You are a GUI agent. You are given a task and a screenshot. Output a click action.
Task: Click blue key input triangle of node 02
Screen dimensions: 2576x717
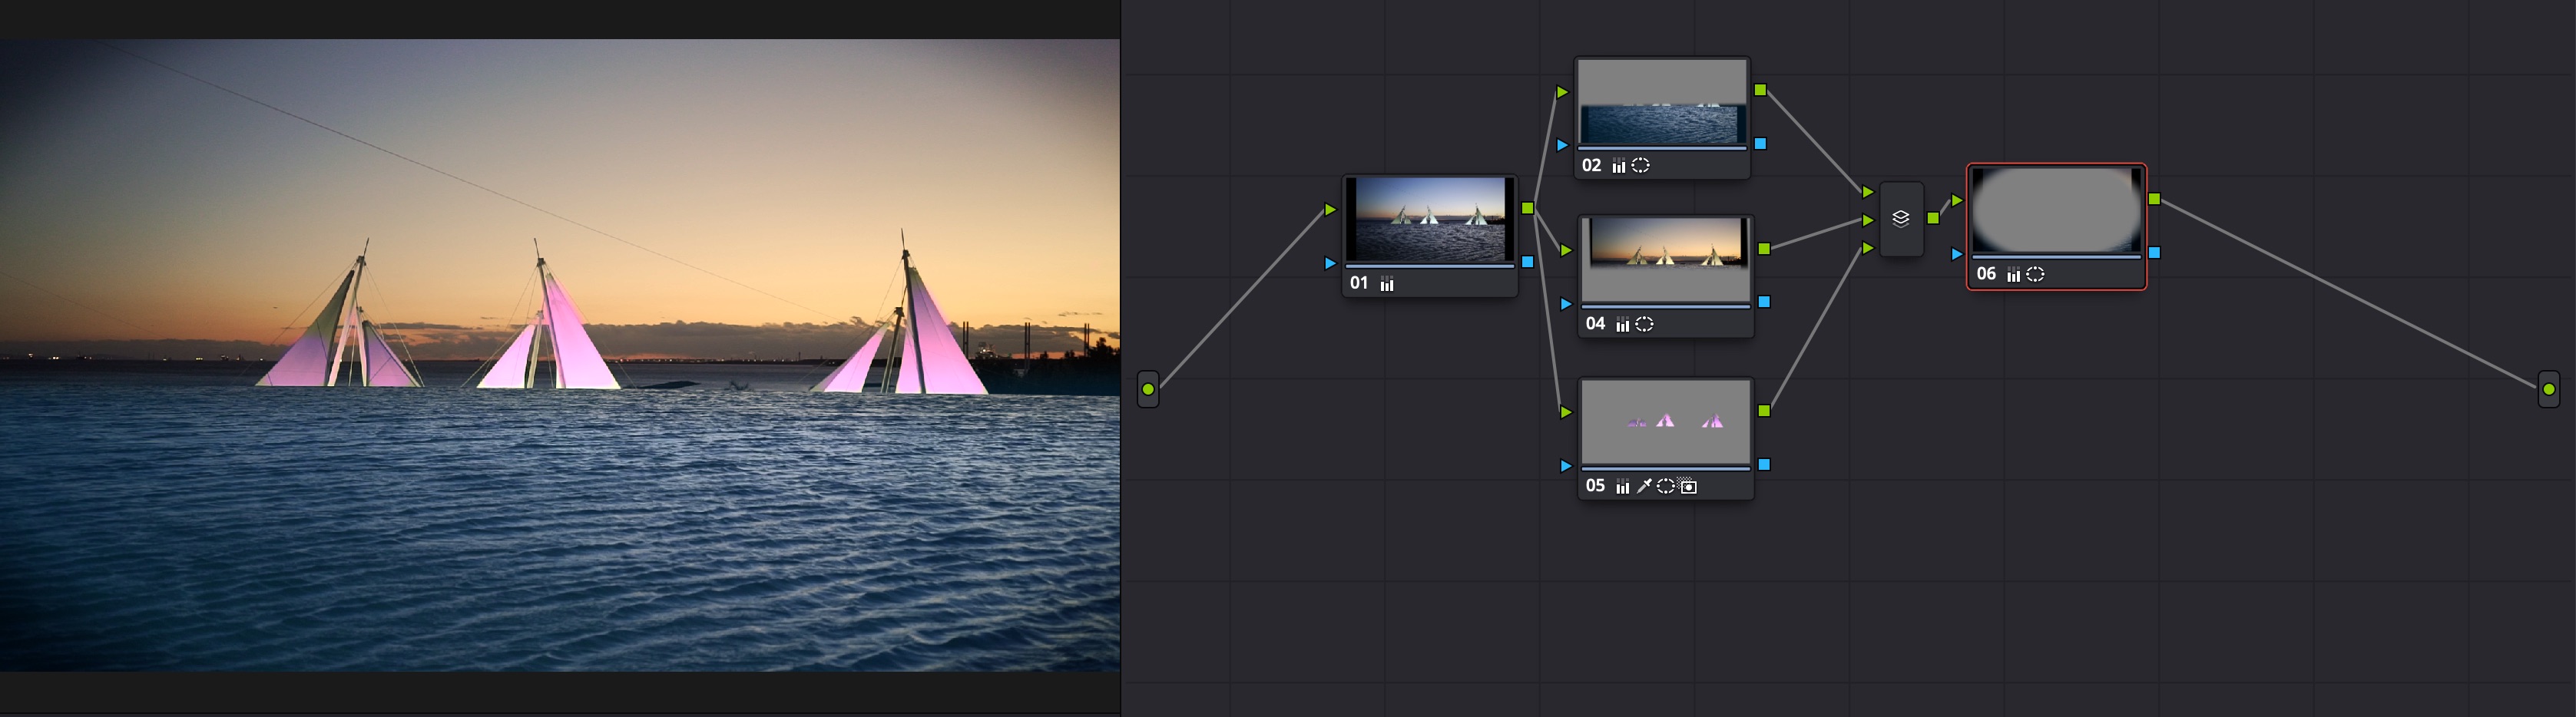point(1562,145)
